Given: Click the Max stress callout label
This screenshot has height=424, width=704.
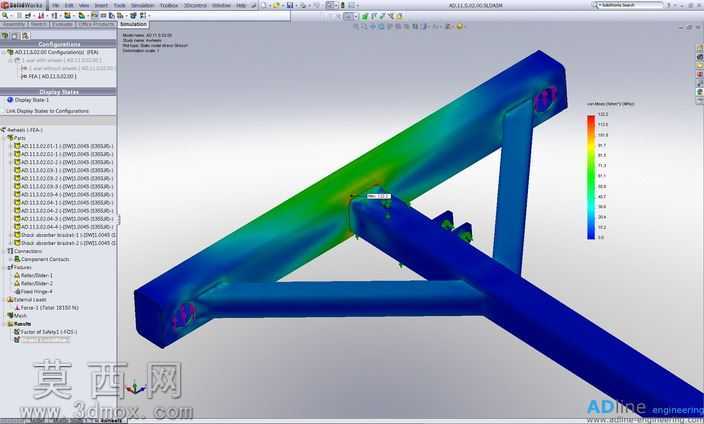Looking at the screenshot, I should (378, 196).
